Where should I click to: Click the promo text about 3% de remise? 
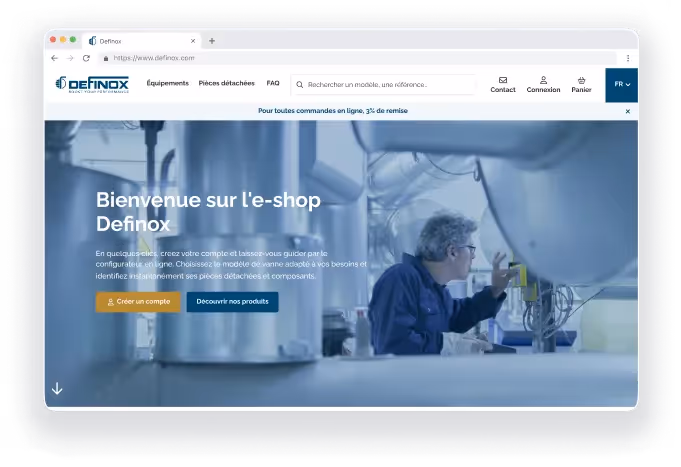[x=333, y=111]
